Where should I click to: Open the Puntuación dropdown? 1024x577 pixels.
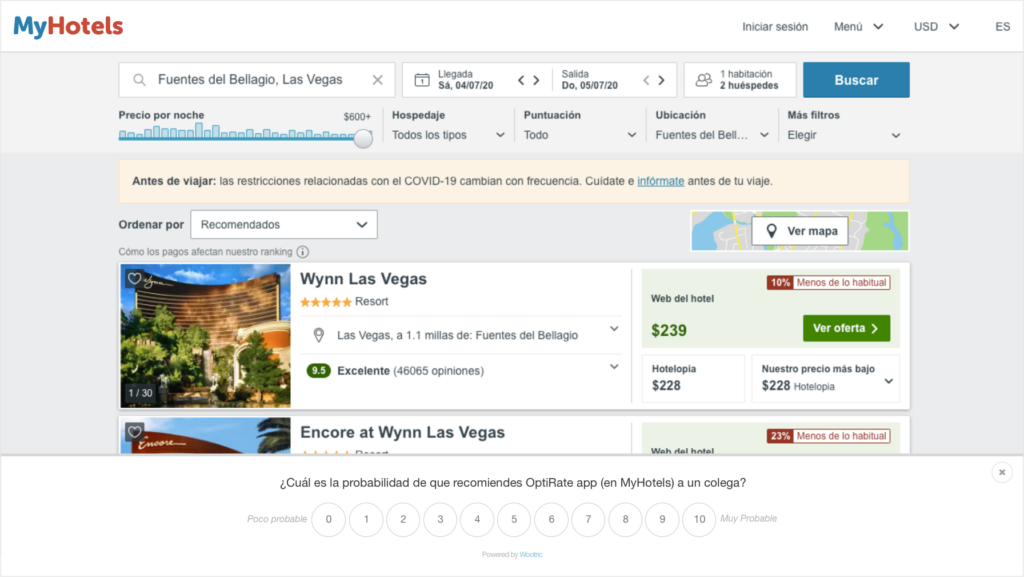pyautogui.click(x=580, y=135)
